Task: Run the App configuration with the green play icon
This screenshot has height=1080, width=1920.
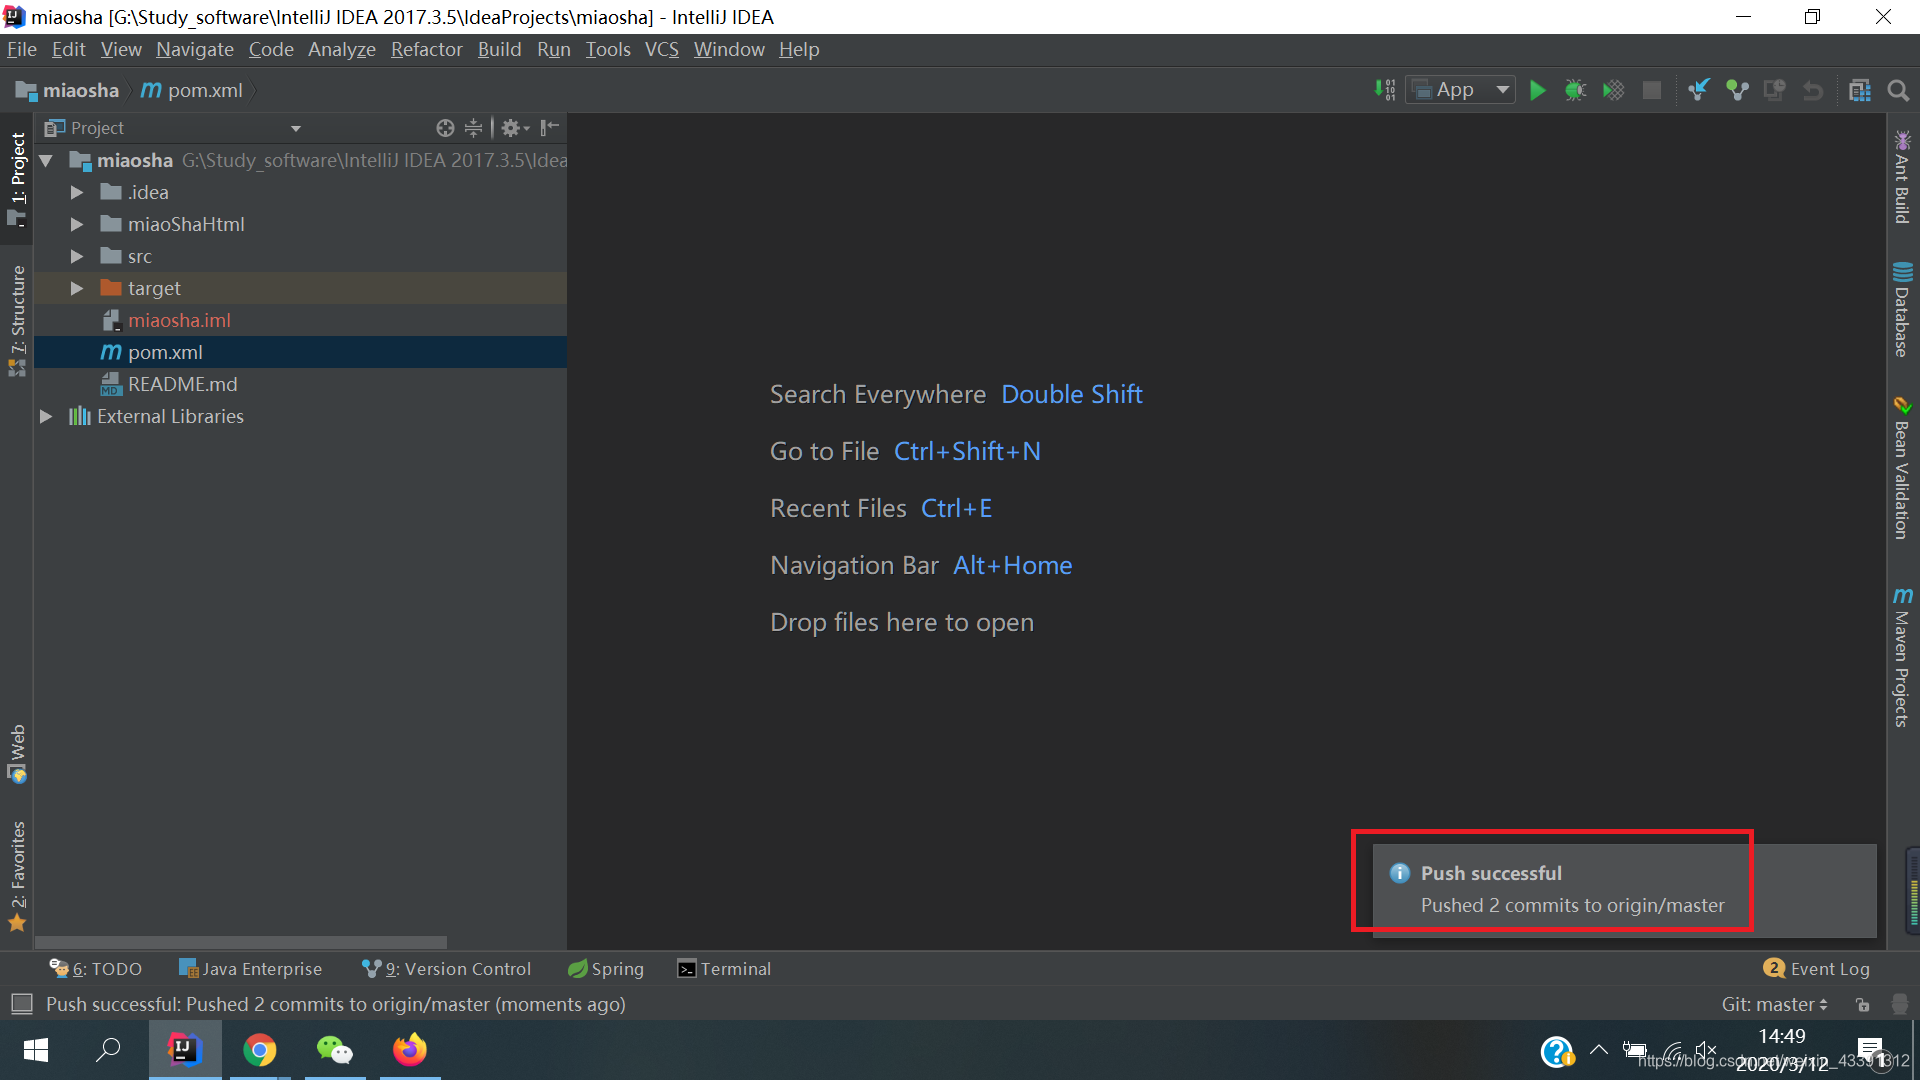Action: pyautogui.click(x=1538, y=91)
